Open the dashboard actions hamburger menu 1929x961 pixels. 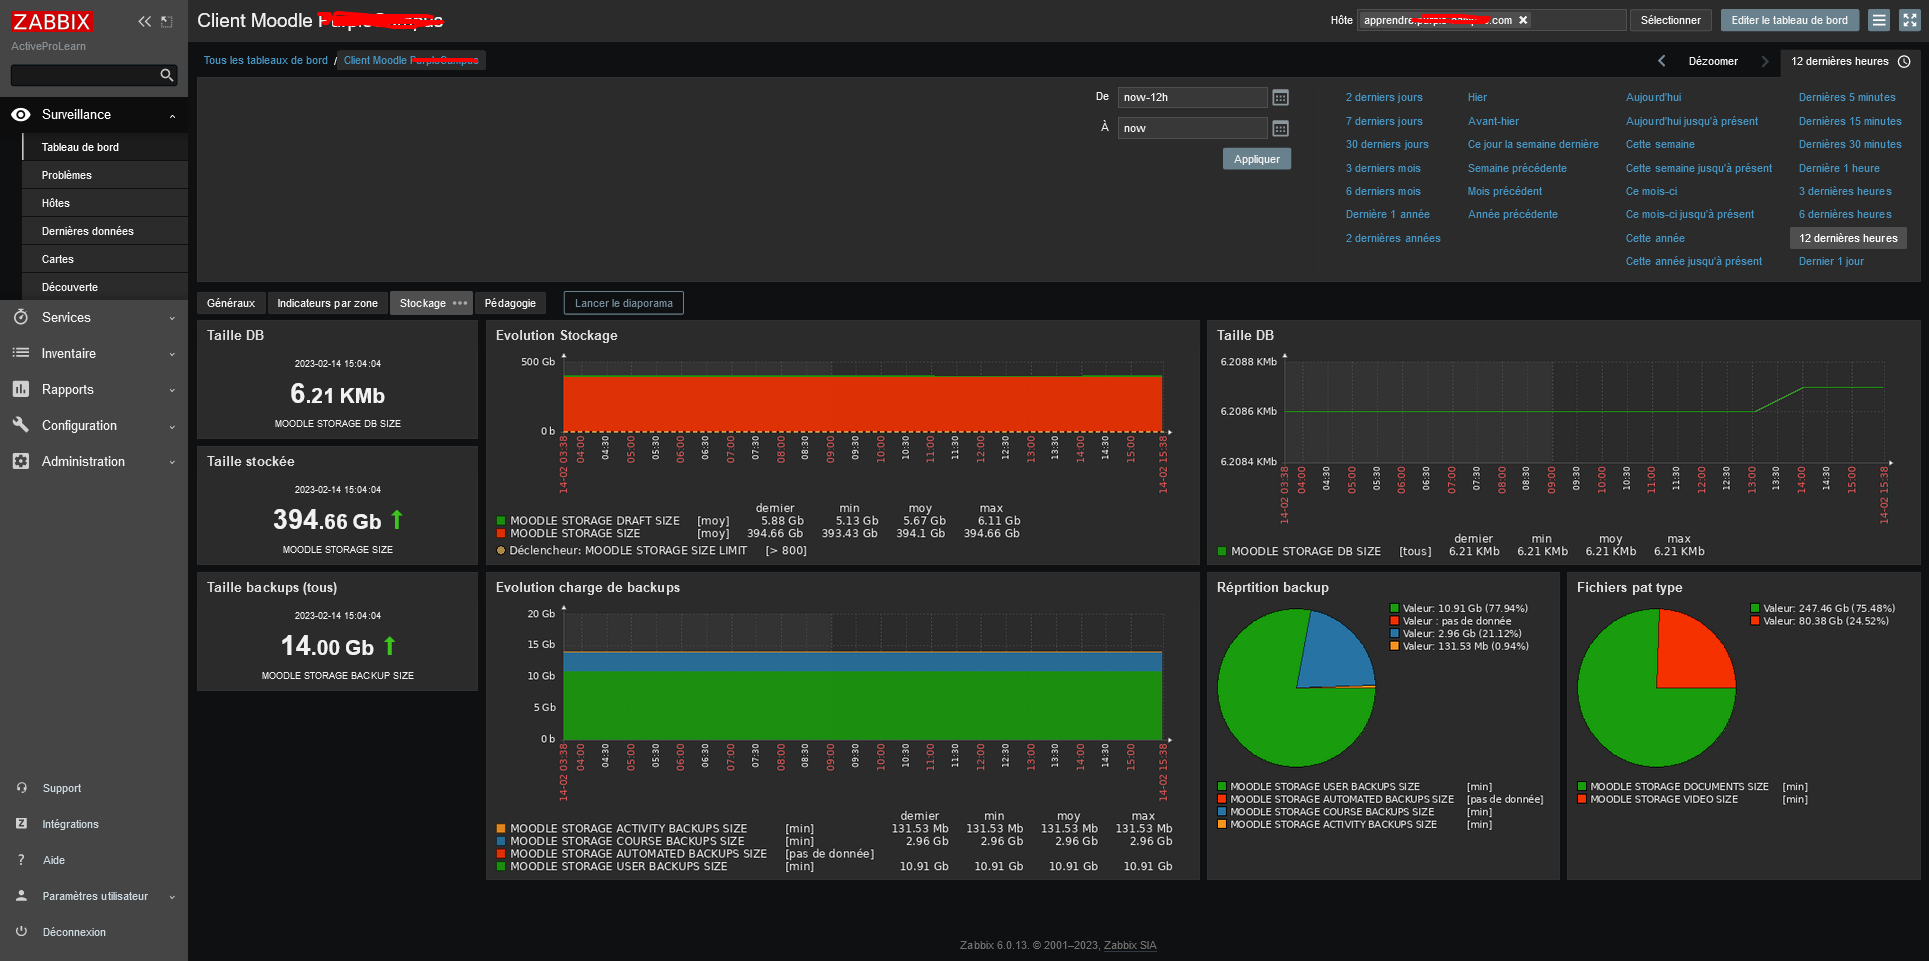(x=1879, y=20)
